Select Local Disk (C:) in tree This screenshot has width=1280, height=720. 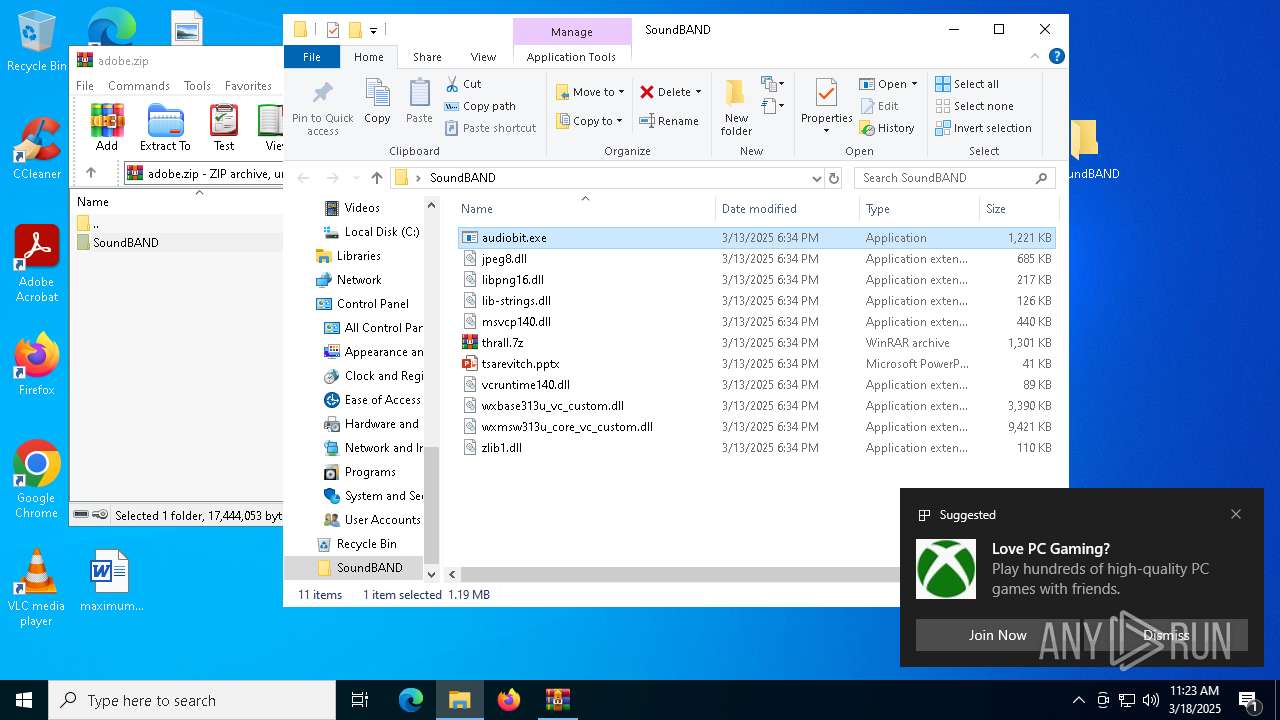(x=381, y=232)
